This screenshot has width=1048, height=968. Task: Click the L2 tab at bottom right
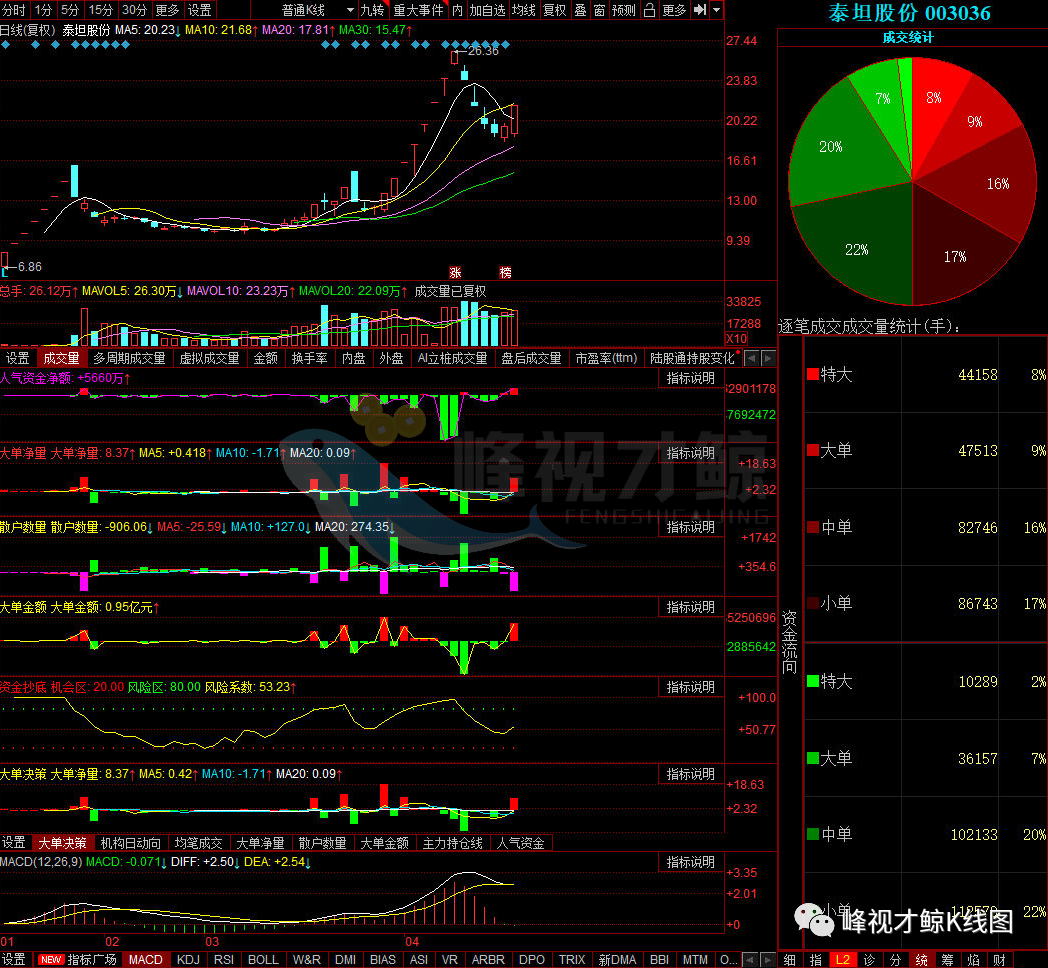[842, 959]
